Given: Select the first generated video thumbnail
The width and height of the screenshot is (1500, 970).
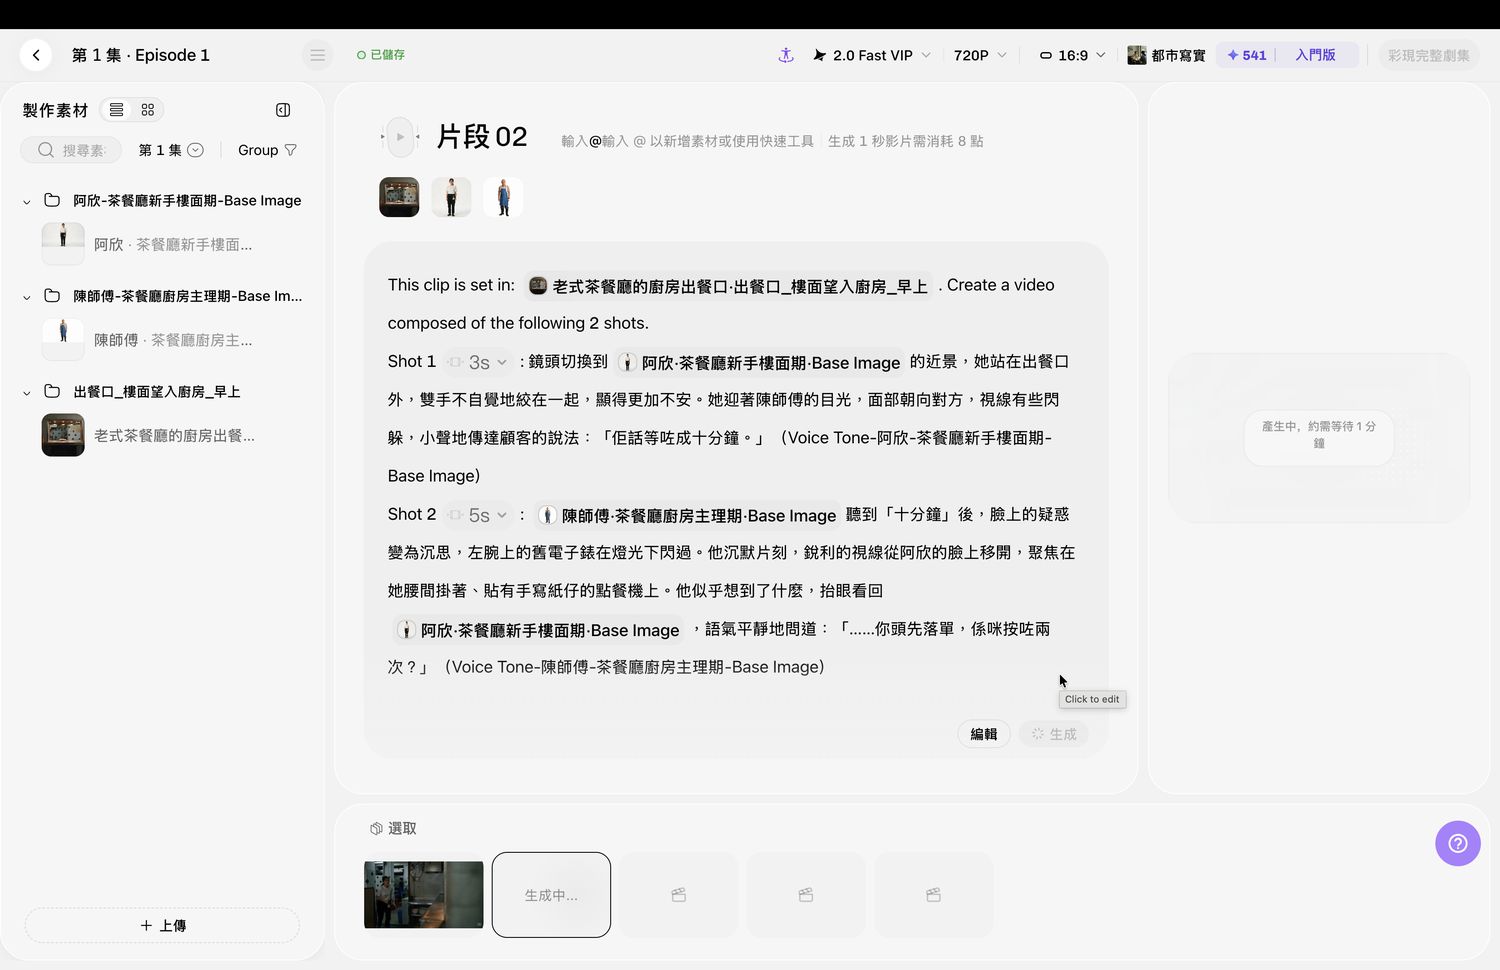Looking at the screenshot, I should click(x=423, y=895).
